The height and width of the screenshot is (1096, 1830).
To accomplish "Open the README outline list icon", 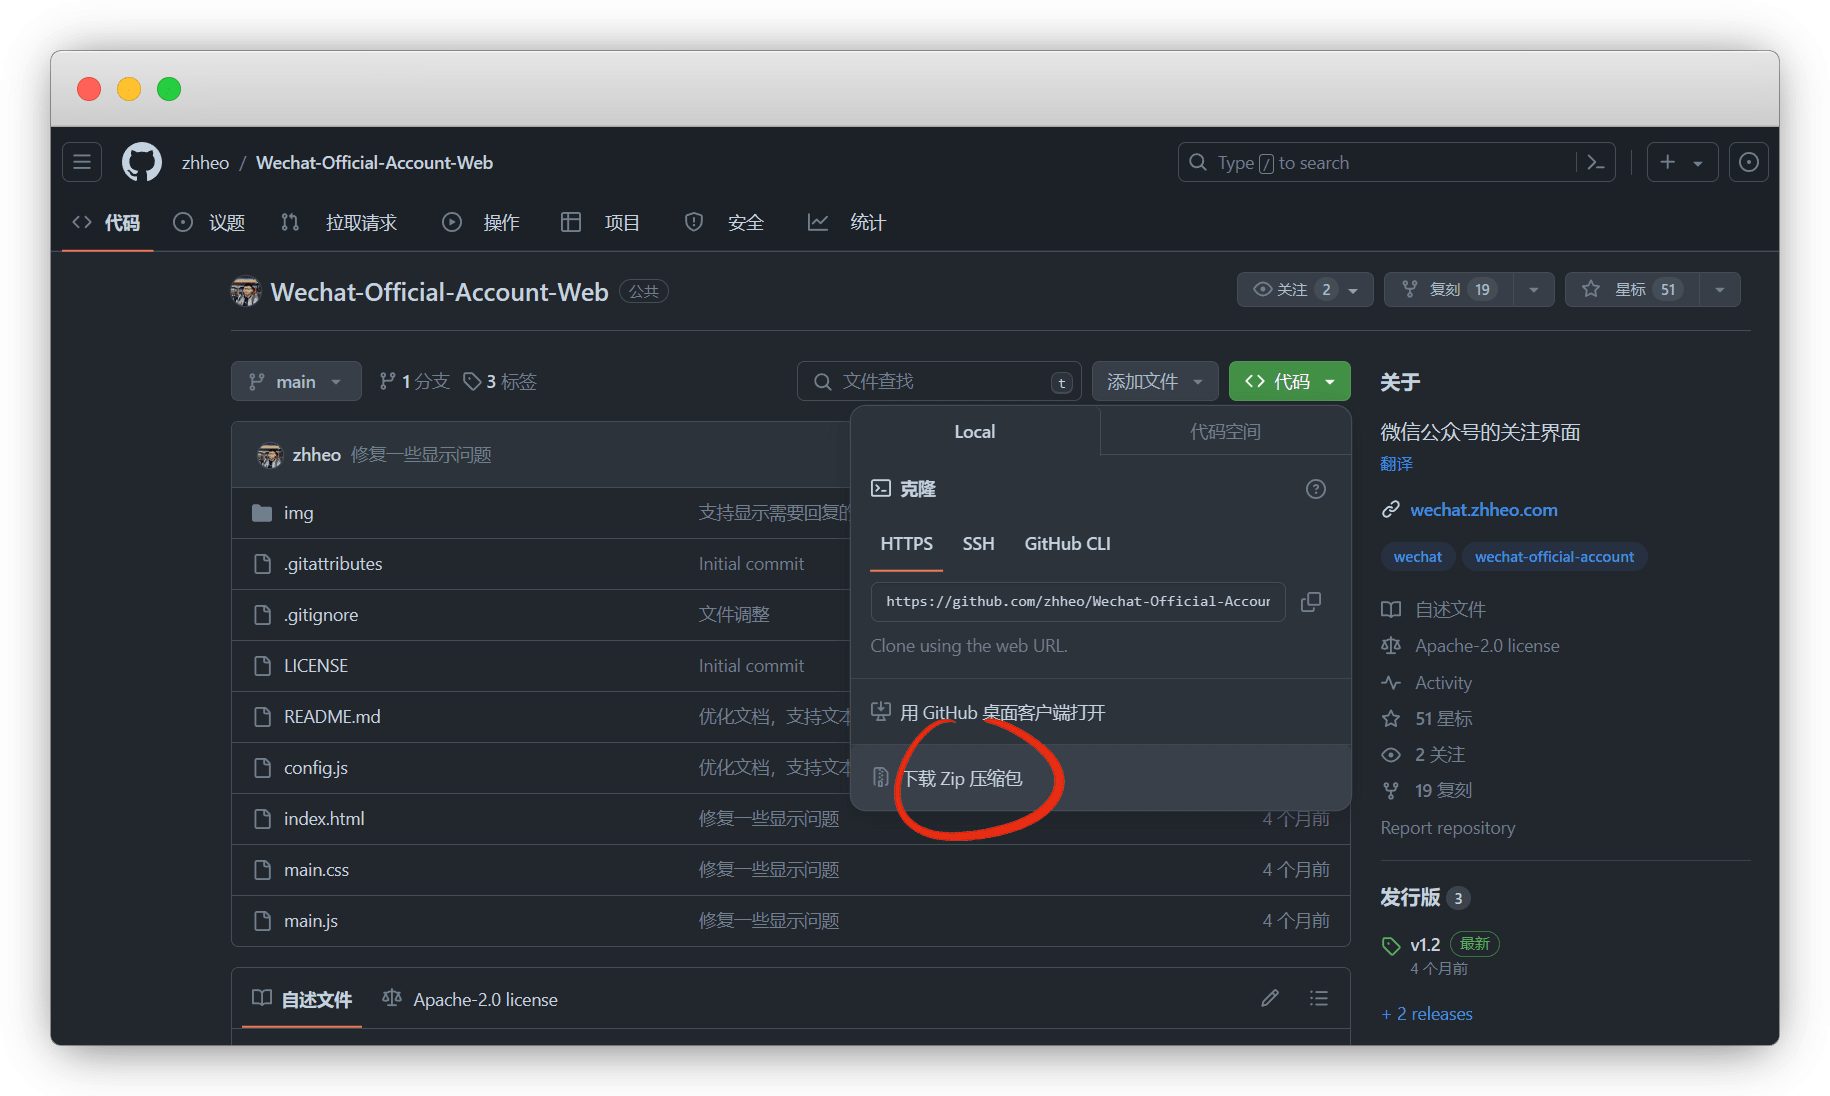I will pos(1318,997).
